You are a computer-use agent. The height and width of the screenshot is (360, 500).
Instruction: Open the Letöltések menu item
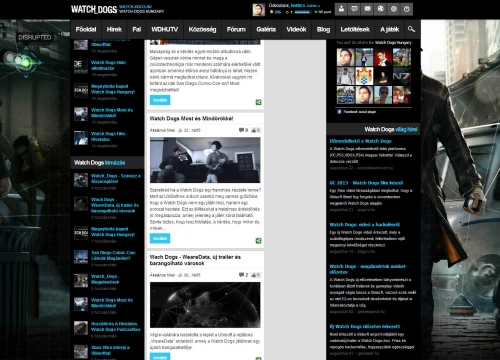point(355,29)
